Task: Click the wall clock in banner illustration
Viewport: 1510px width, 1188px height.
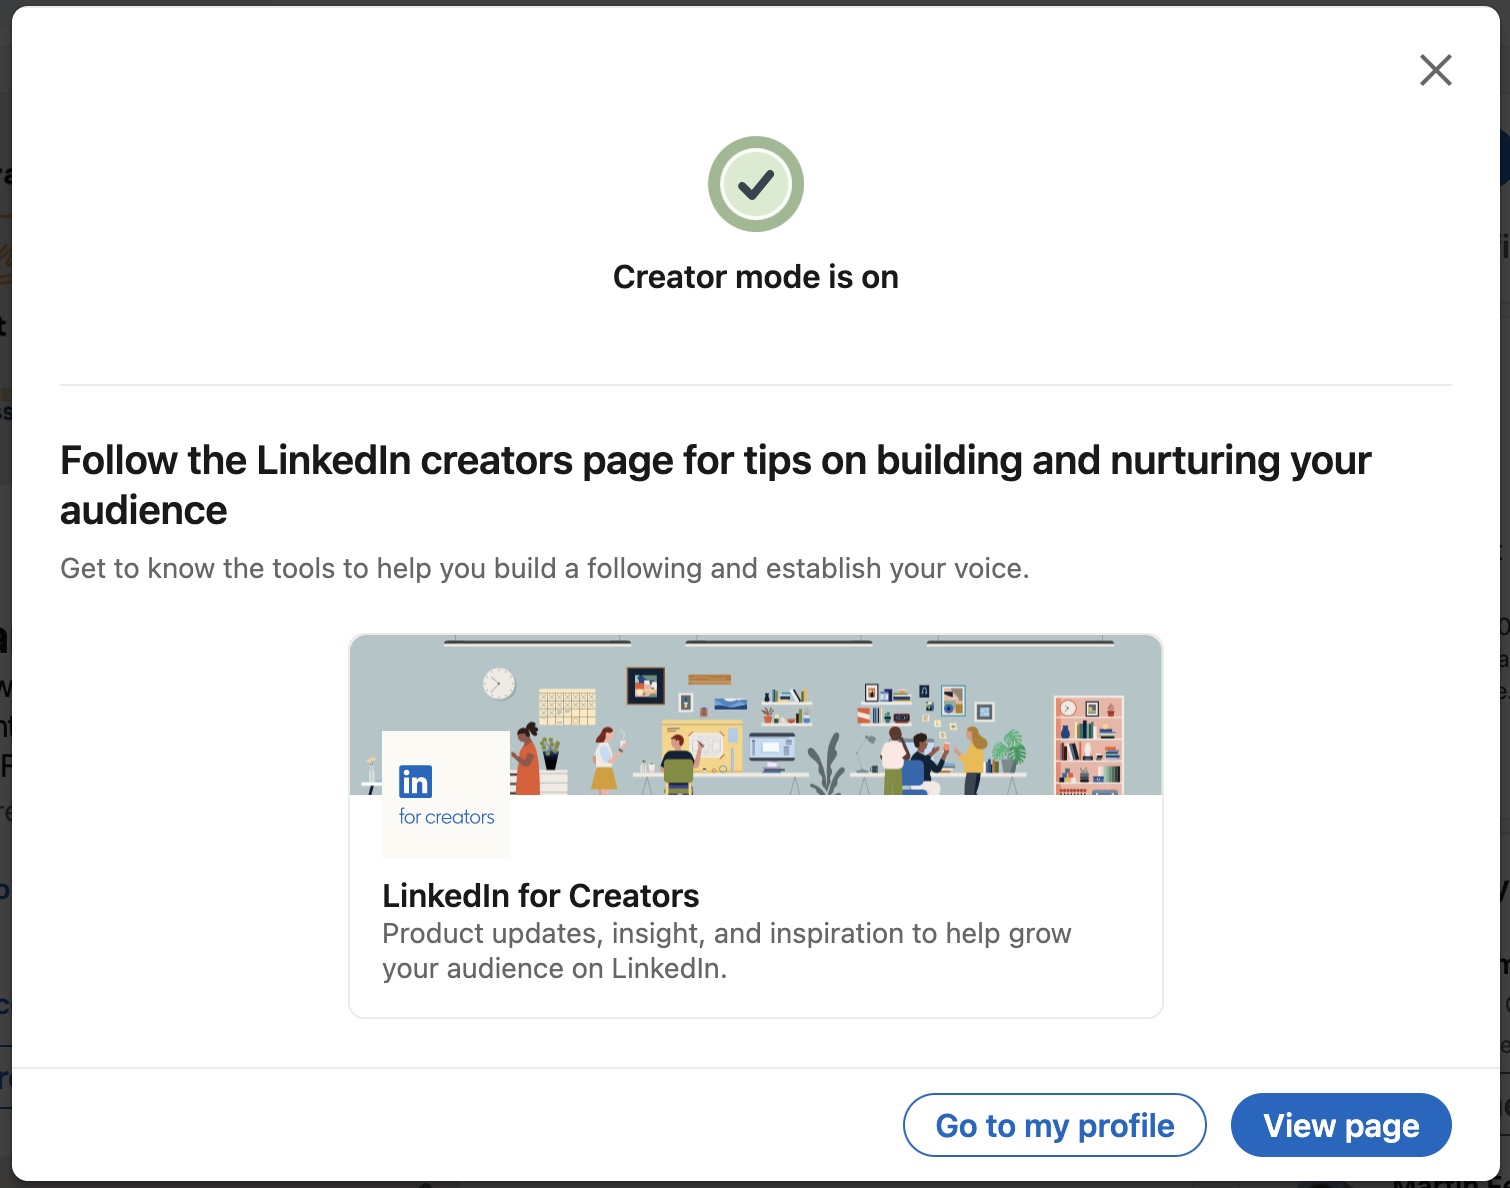Action: (x=498, y=684)
